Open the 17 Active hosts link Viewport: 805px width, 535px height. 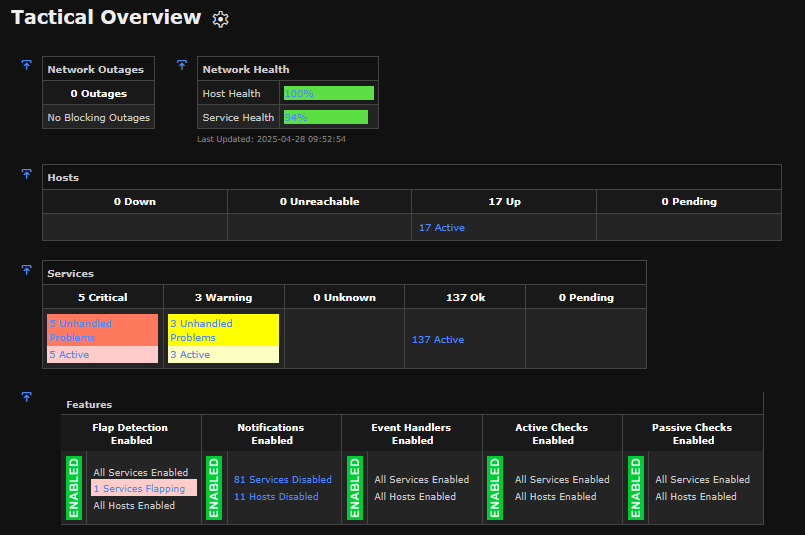click(441, 228)
